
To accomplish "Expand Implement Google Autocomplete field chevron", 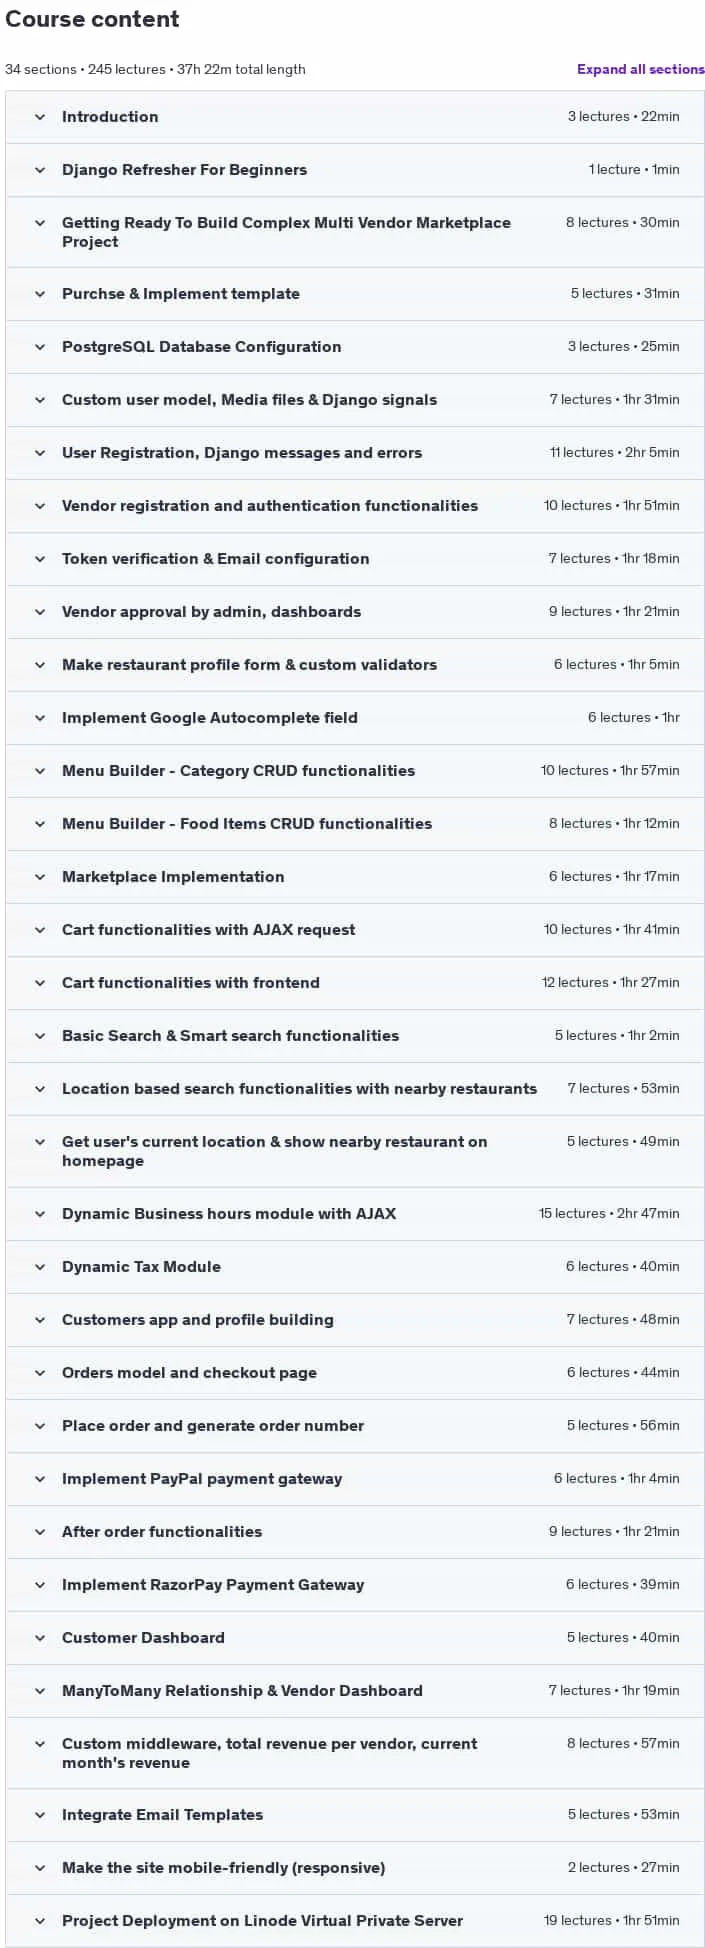I will coord(40,718).
